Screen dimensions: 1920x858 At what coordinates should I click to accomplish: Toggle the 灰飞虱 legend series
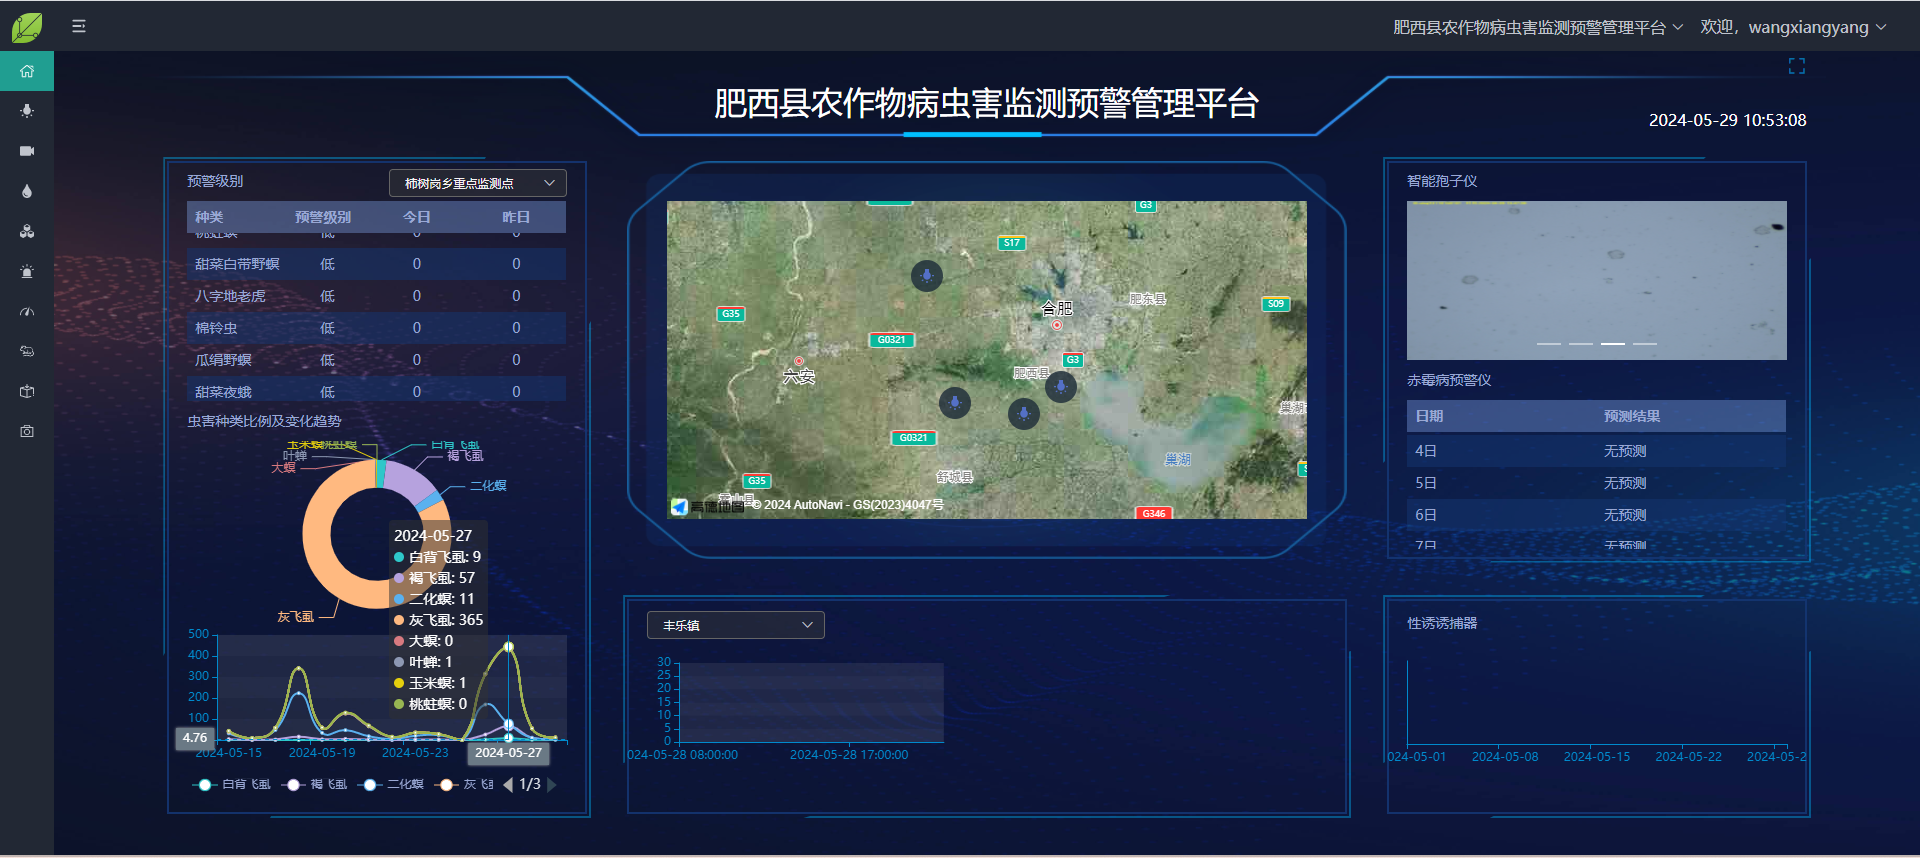click(x=465, y=785)
